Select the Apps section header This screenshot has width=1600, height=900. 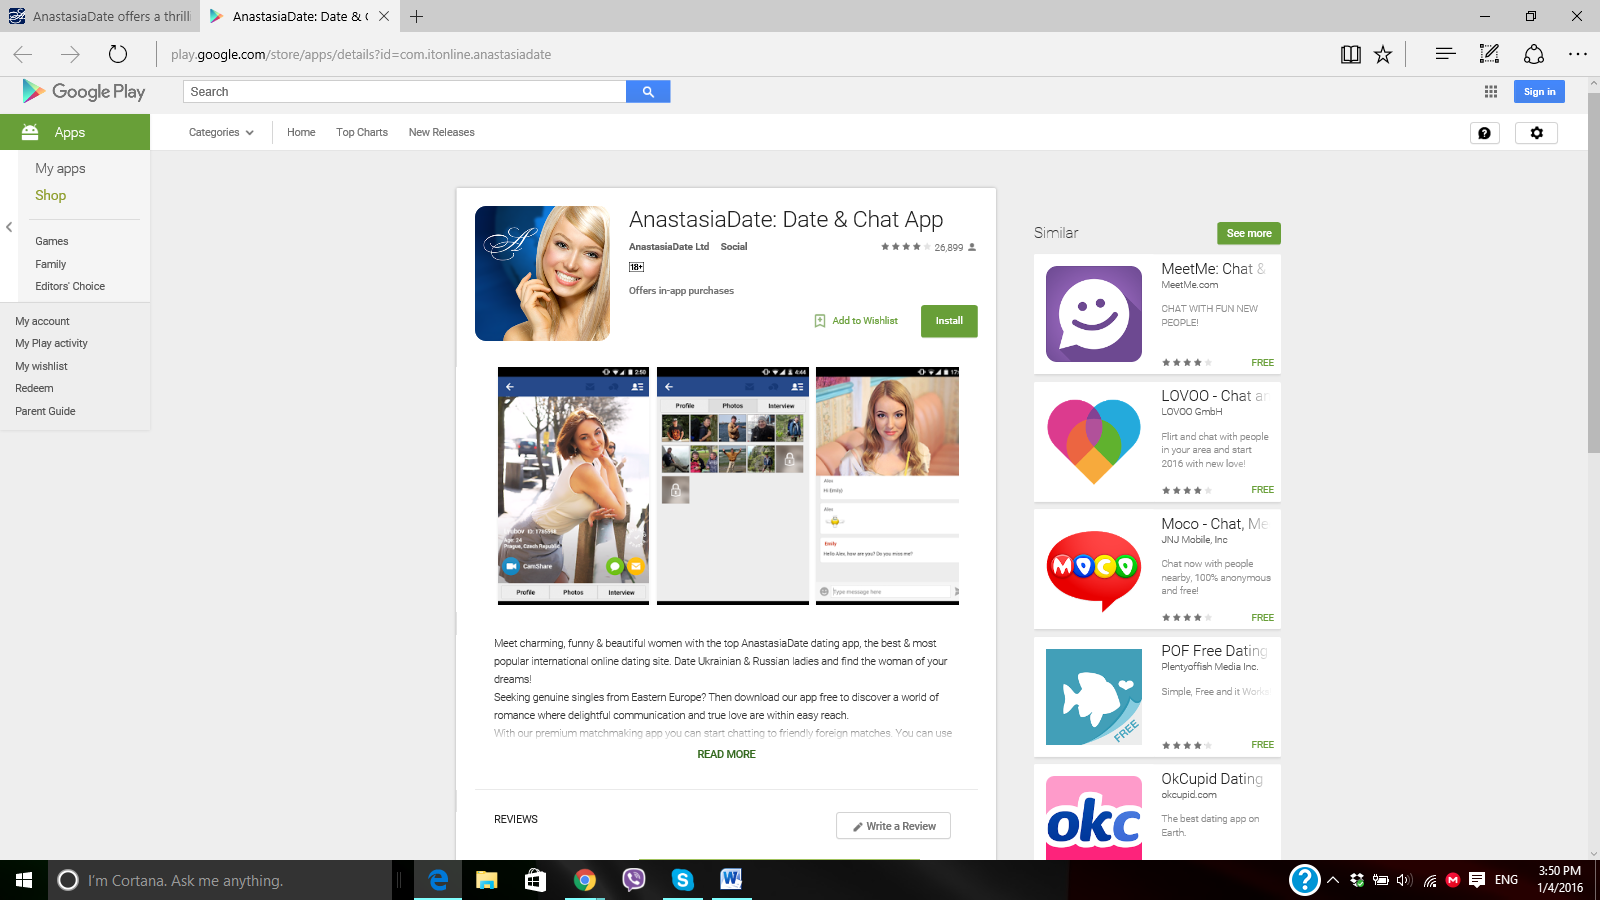pos(75,132)
